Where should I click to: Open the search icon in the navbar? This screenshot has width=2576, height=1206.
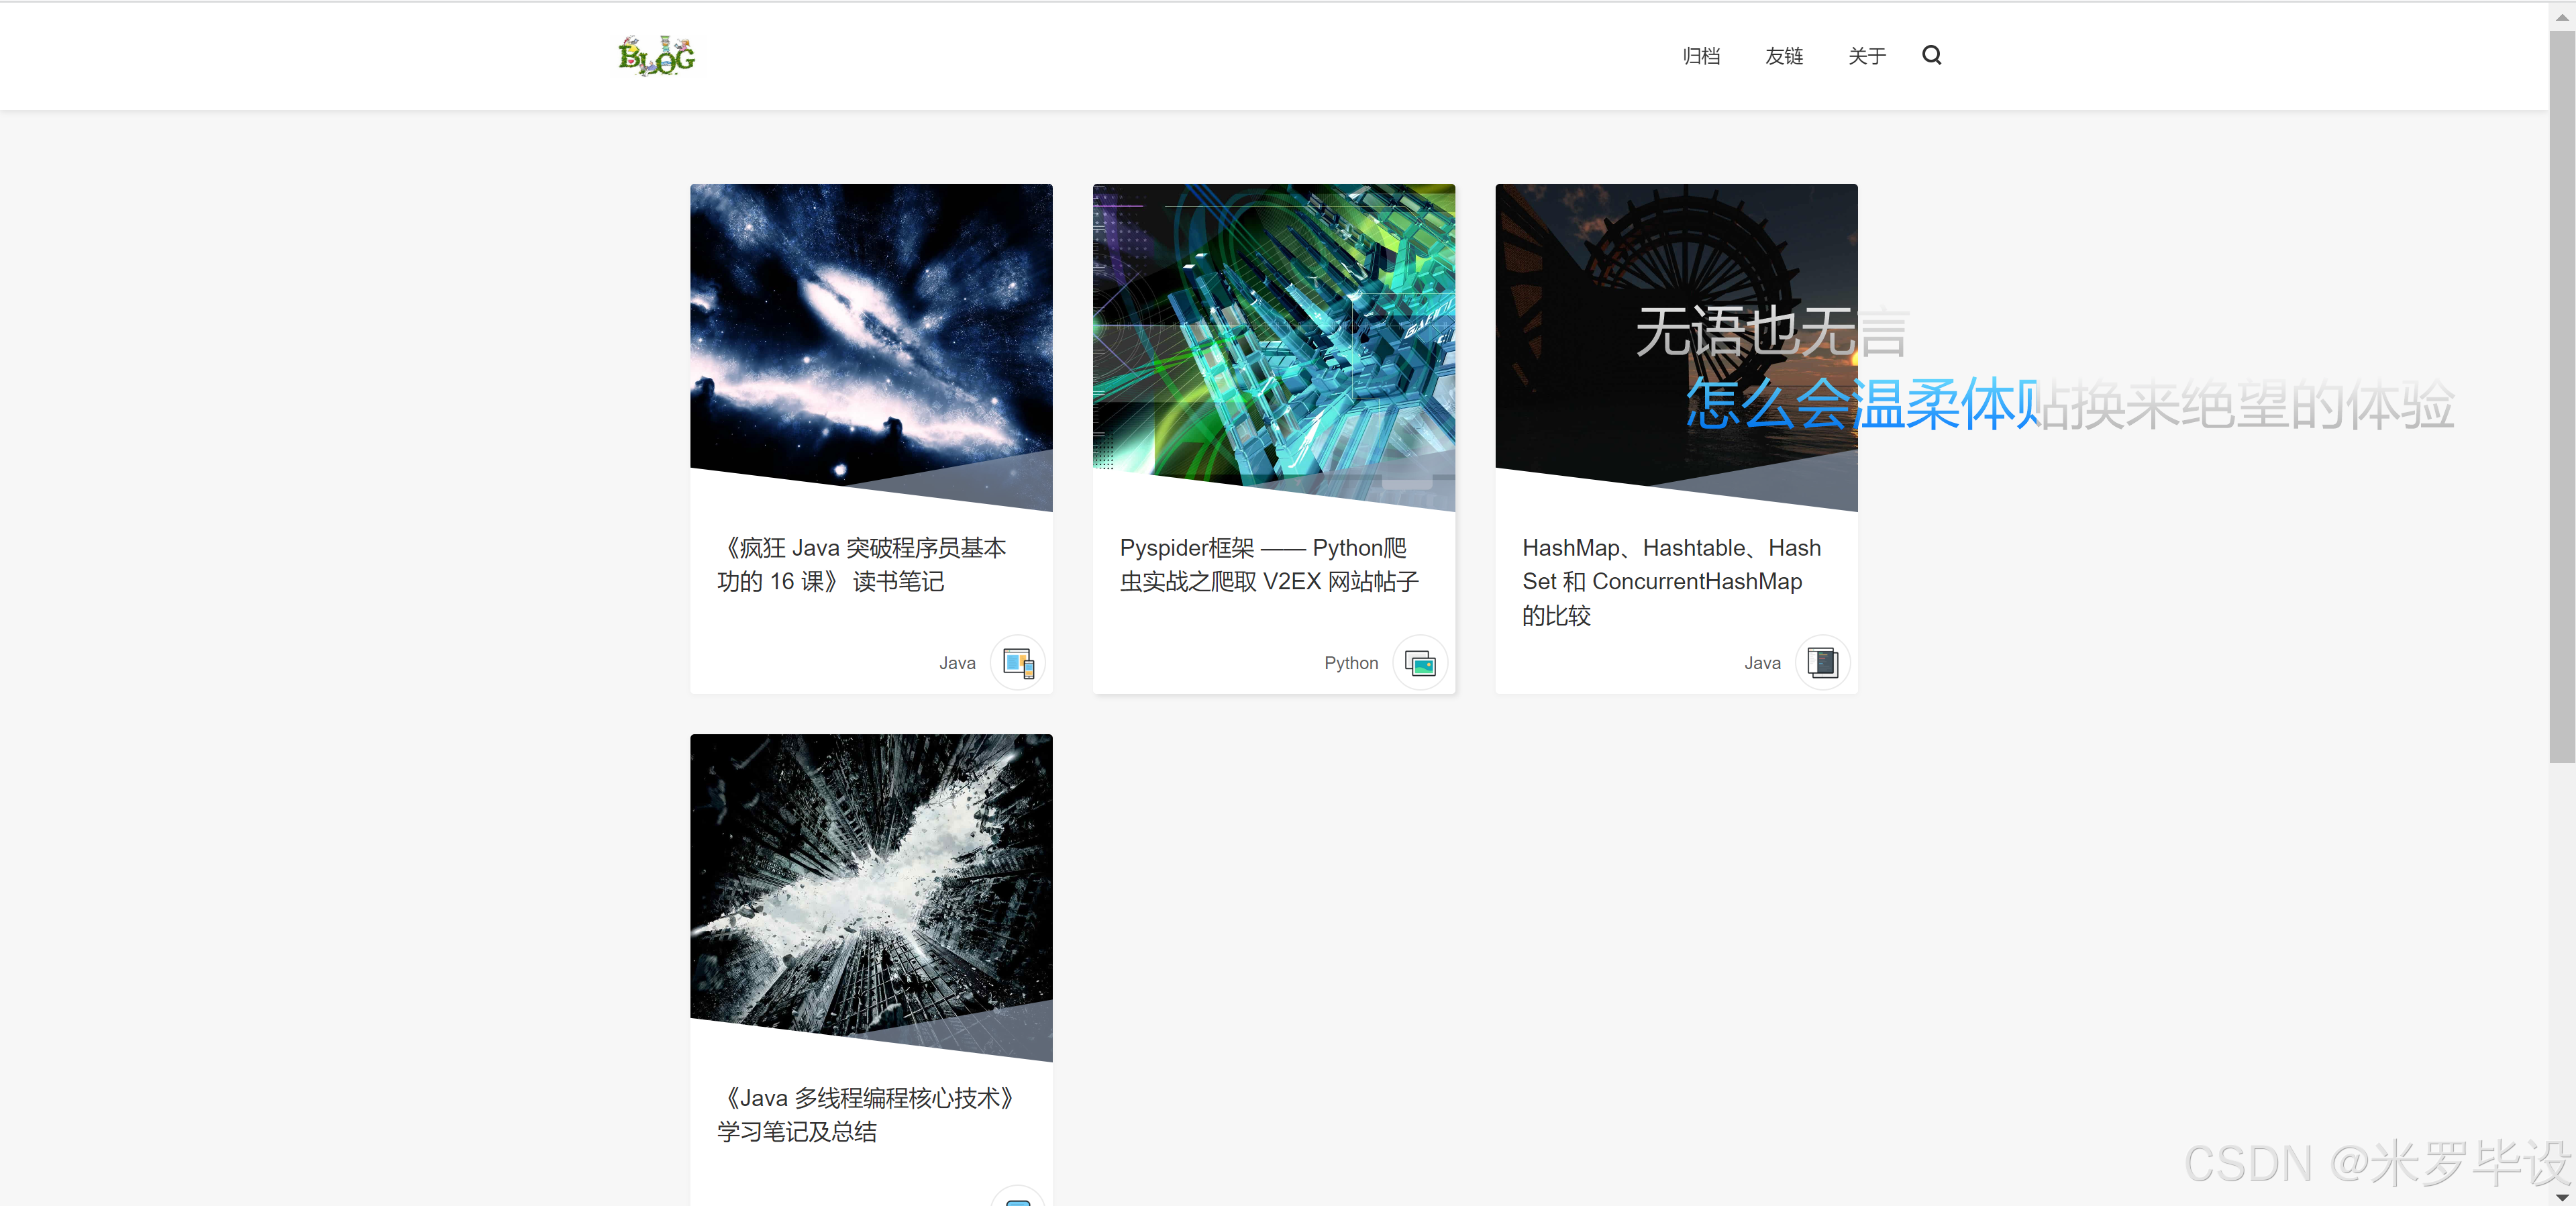point(1931,55)
